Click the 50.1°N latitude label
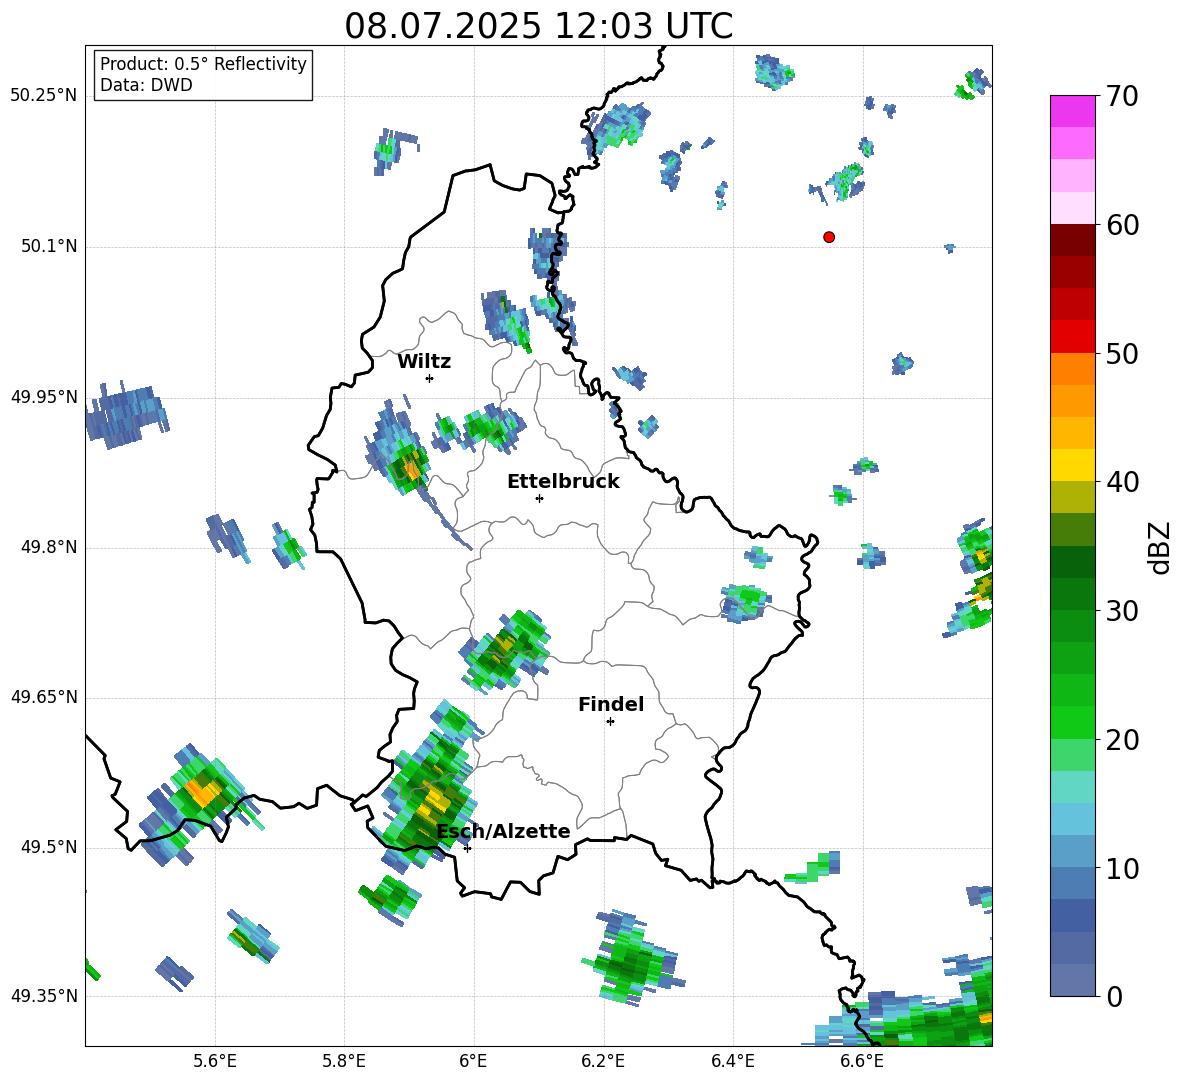This screenshot has height=1081, width=1184. pos(49,246)
